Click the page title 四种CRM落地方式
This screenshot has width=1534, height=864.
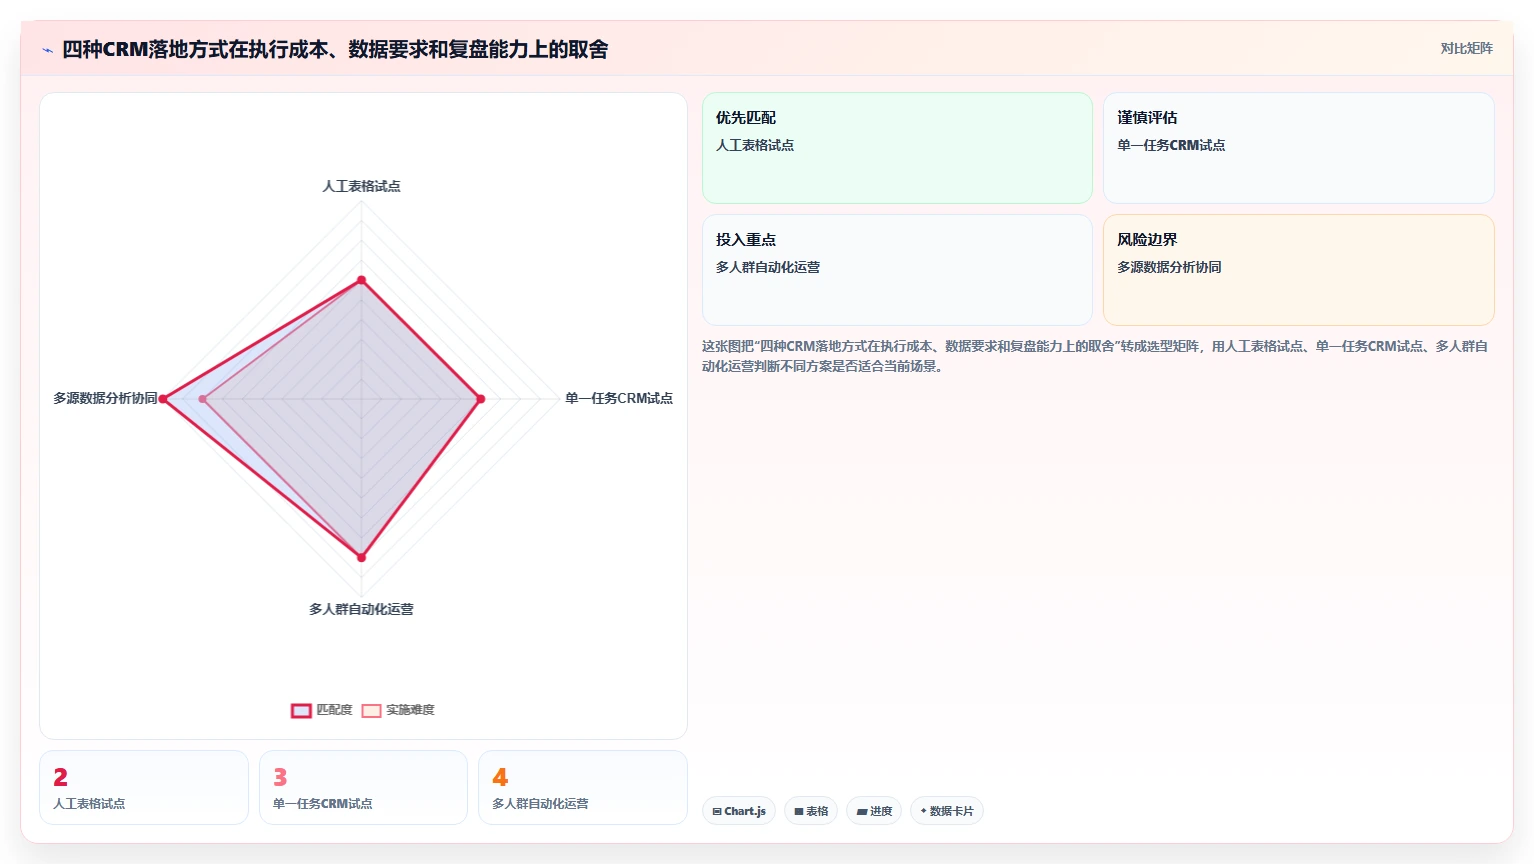pos(335,49)
